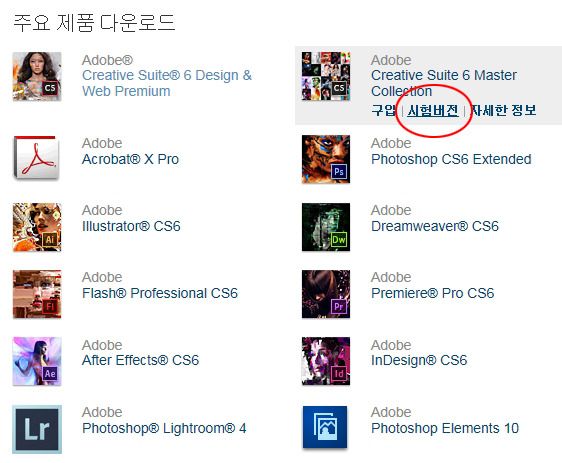Click the 주요 제품 다운로드 heading
562x463 pixels.
[x=94, y=23]
